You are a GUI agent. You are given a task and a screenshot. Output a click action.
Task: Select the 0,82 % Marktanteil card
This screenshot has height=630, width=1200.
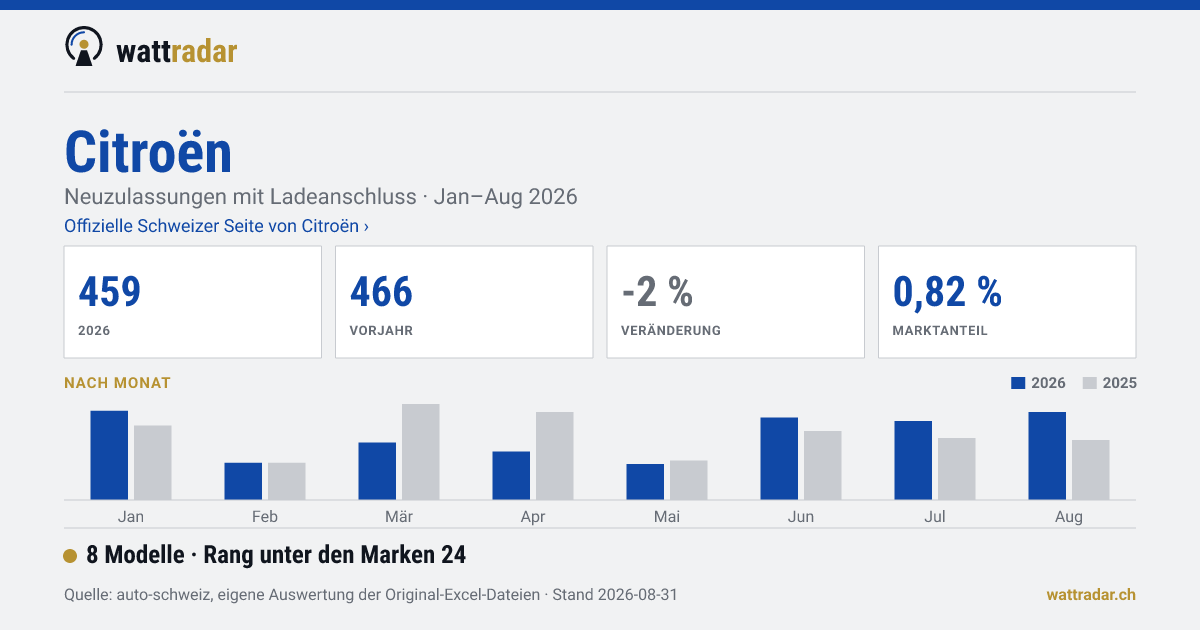click(1007, 302)
